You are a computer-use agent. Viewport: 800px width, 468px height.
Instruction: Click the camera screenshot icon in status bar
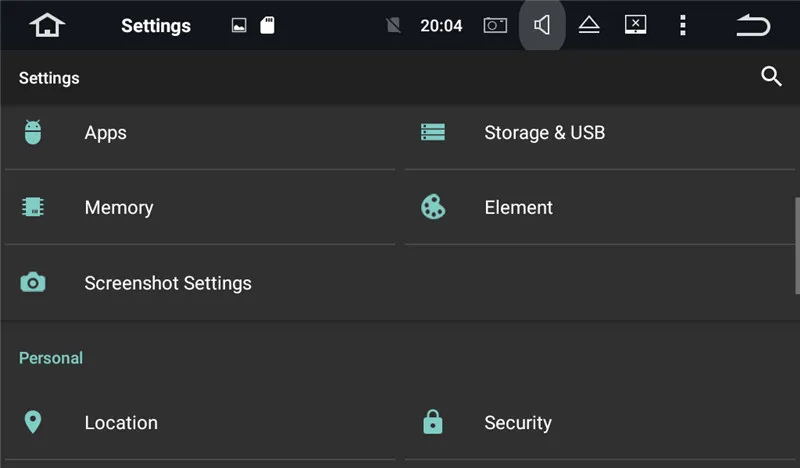click(x=495, y=25)
